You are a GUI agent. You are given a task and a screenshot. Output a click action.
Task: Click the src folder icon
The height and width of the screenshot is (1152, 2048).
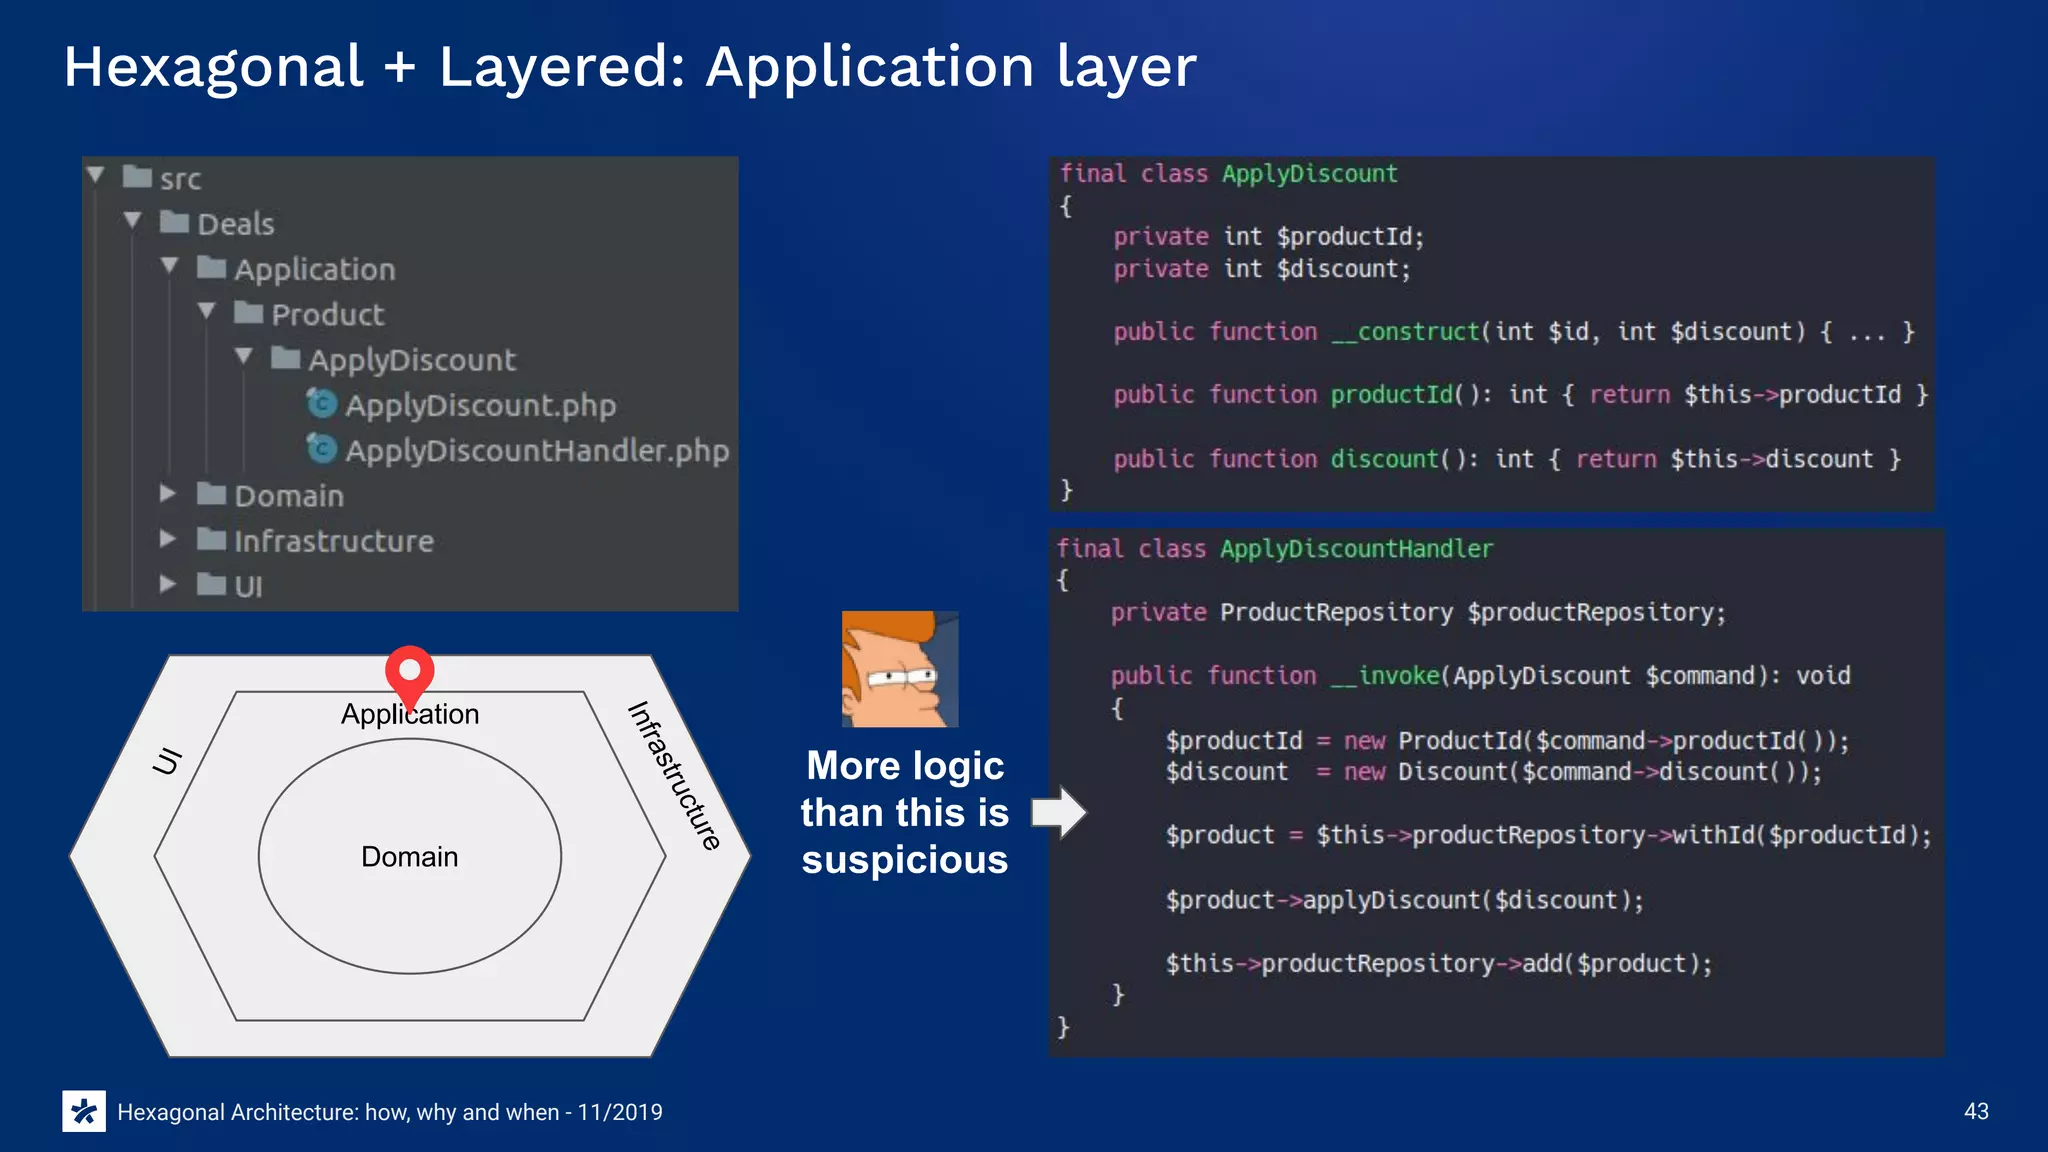point(137,177)
